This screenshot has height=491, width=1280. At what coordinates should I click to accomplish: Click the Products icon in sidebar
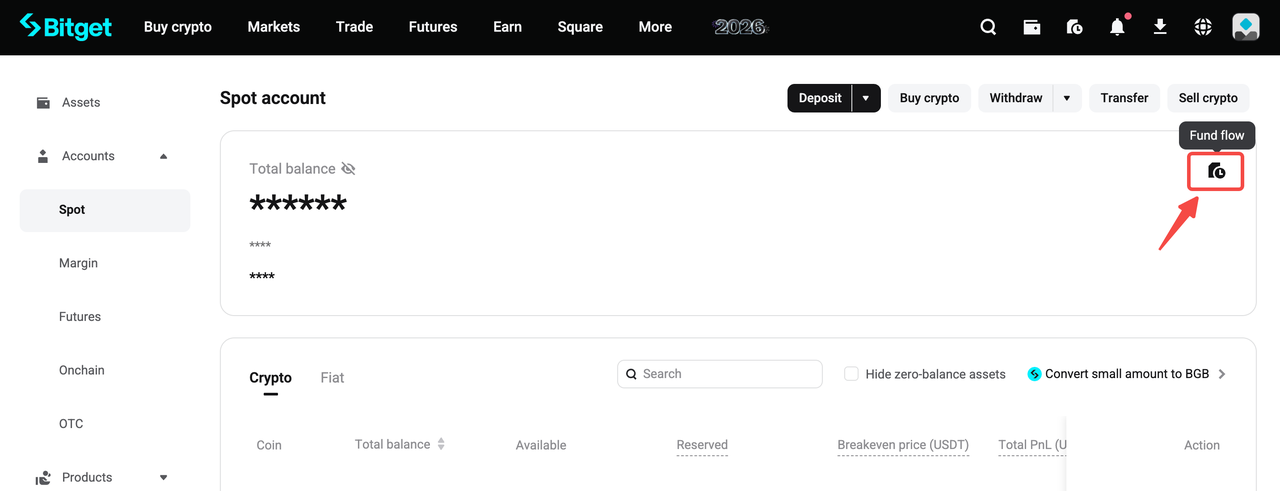pyautogui.click(x=43, y=478)
